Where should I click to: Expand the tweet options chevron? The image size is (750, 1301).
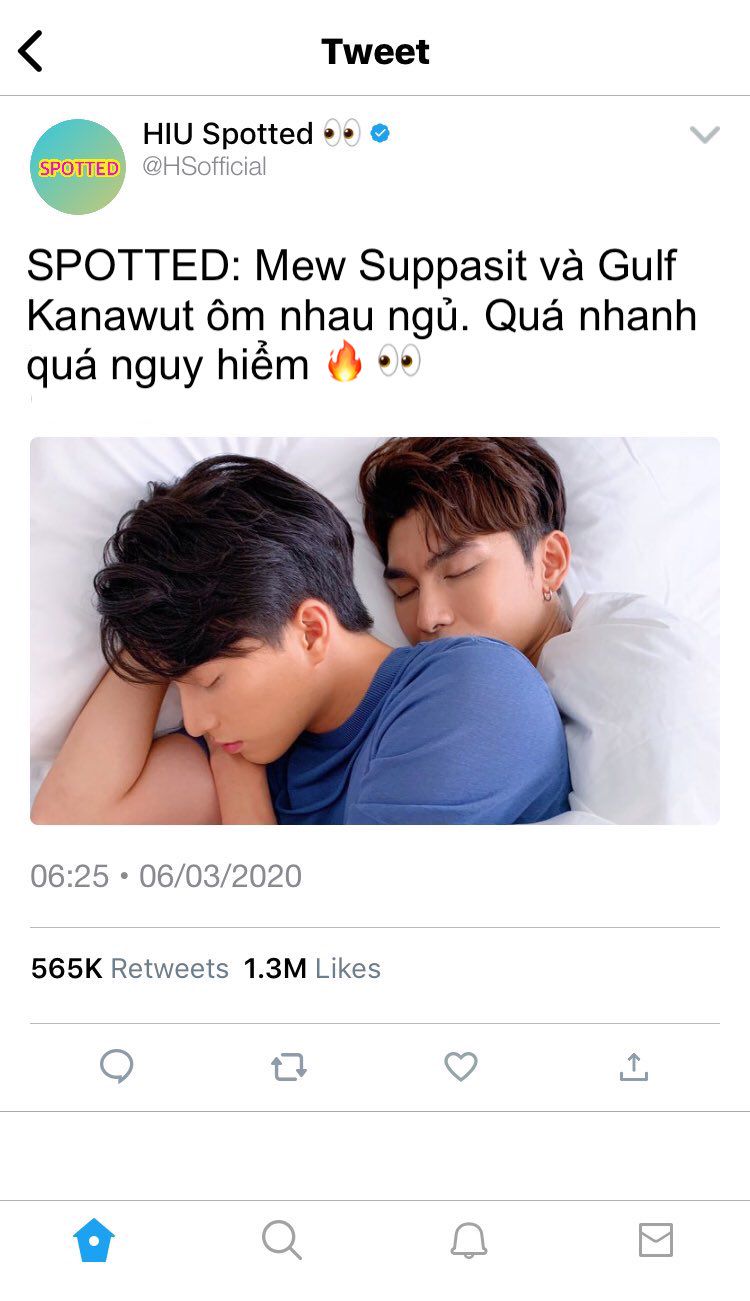coord(705,135)
